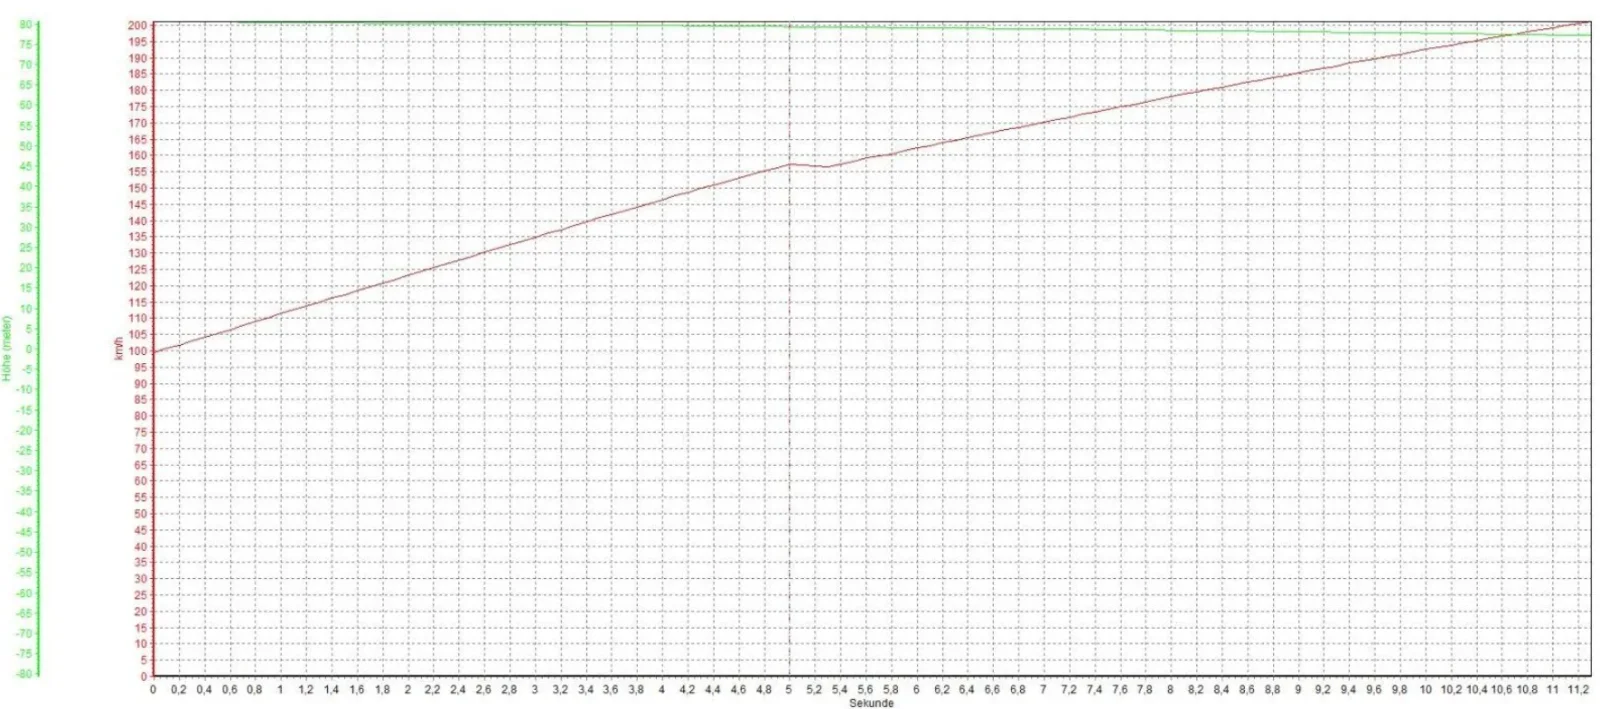The height and width of the screenshot is (709, 1600).
Task: Click the 8,2 tick on time axis
Action: [x=1196, y=689]
